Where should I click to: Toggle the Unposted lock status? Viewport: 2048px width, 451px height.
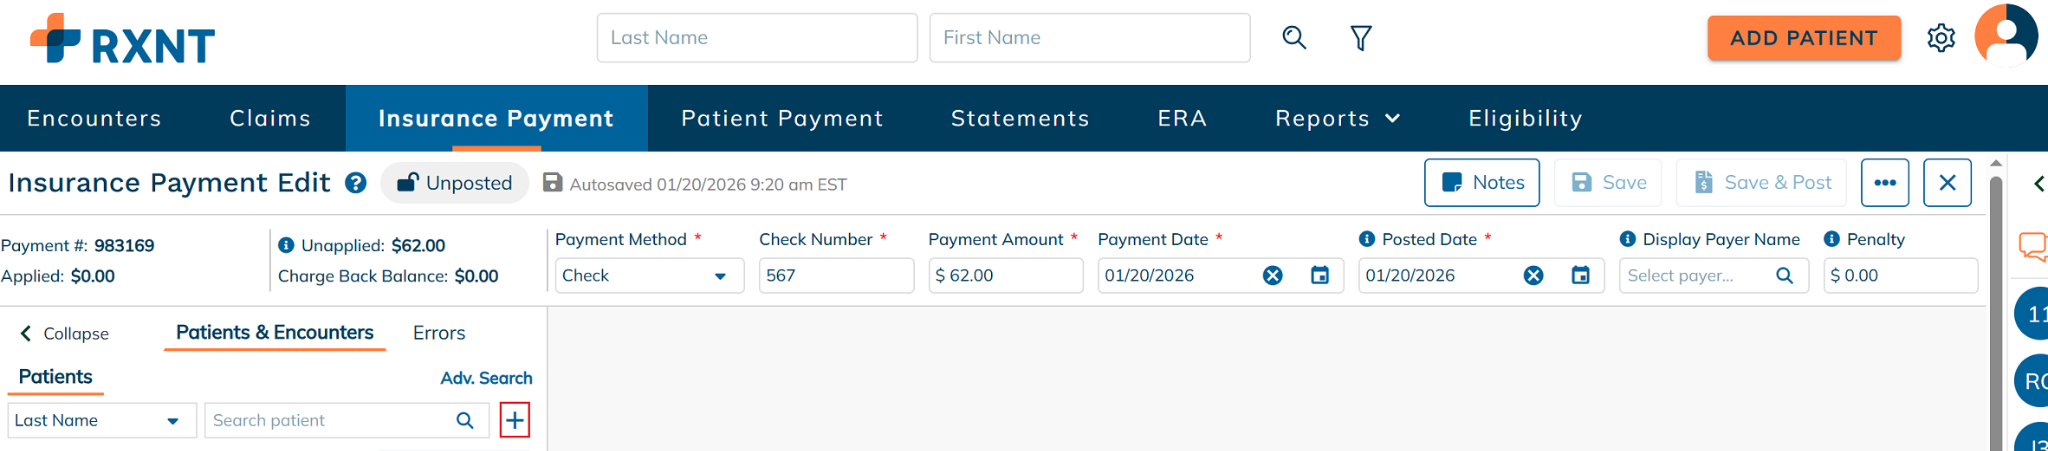pos(455,183)
